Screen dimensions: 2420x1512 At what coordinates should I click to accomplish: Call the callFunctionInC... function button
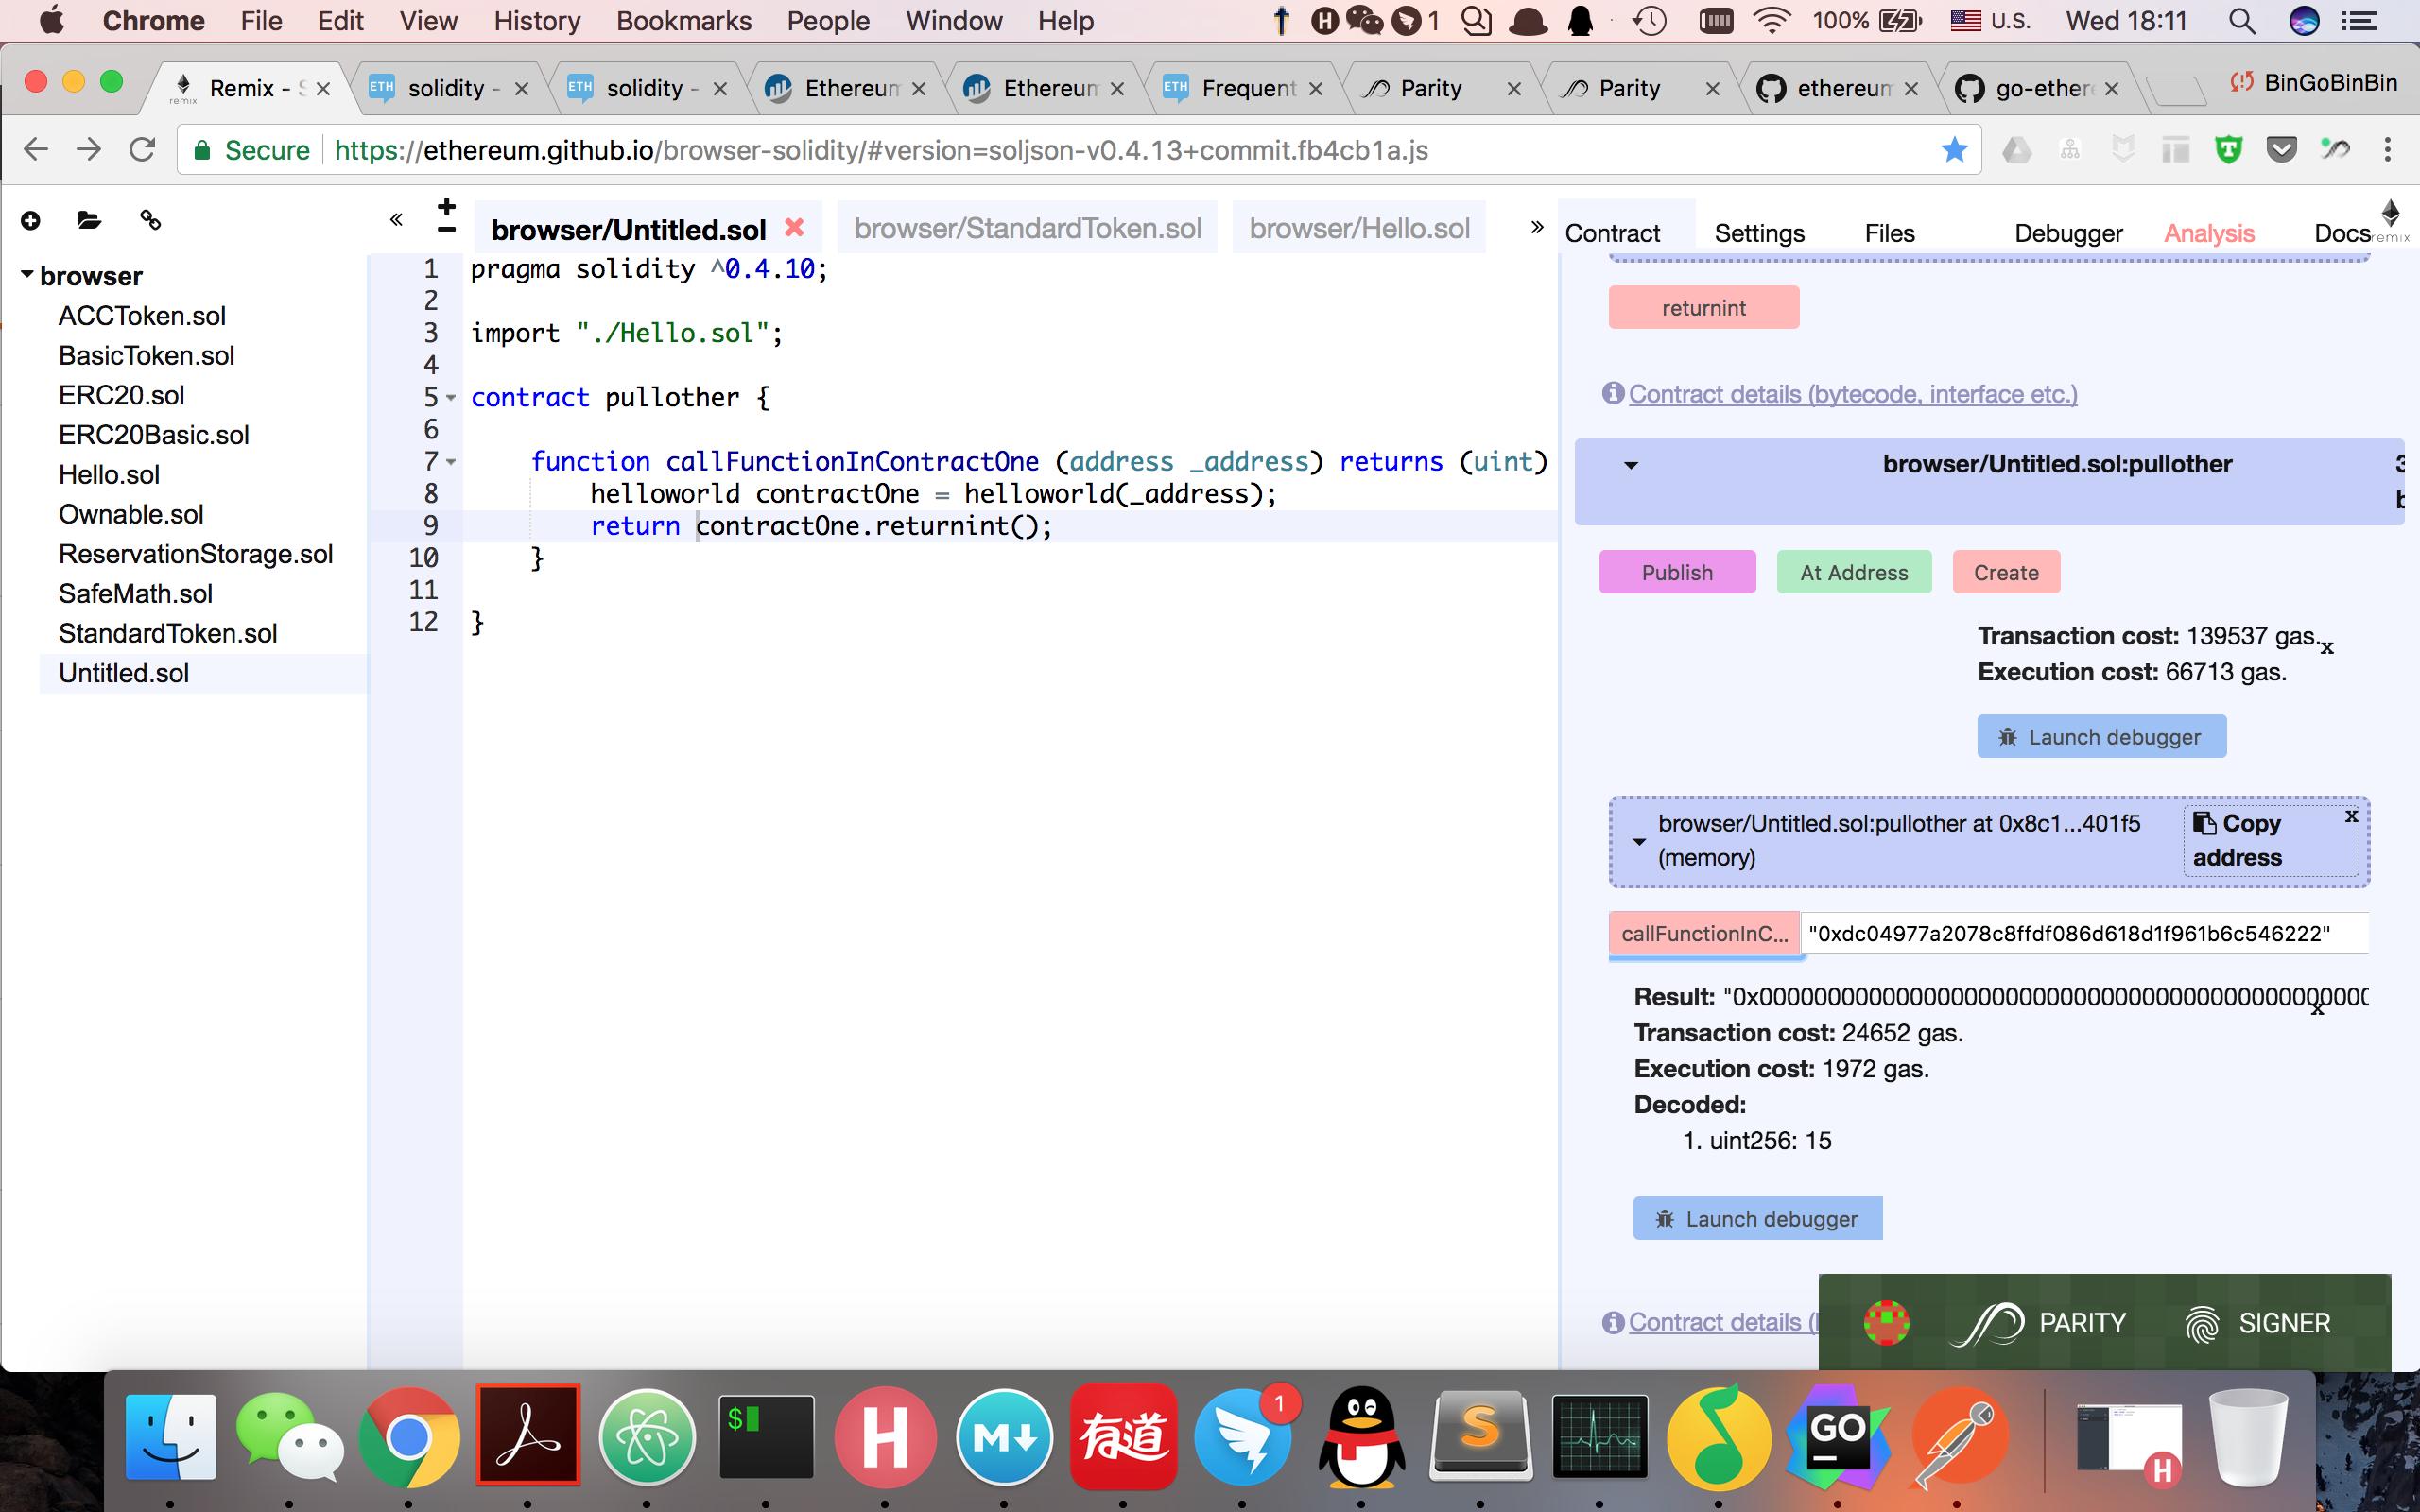point(1704,934)
